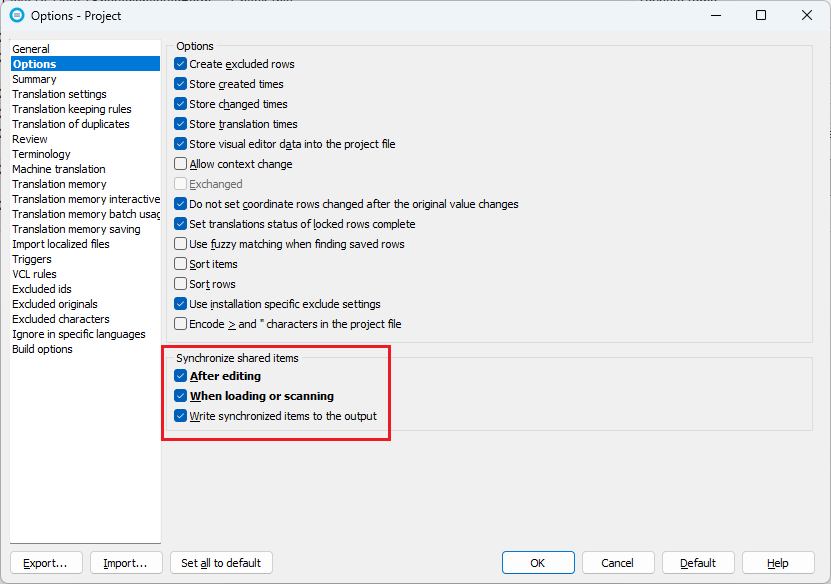
Task: Minimize the Options dialog window
Action: pyautogui.click(x=716, y=15)
